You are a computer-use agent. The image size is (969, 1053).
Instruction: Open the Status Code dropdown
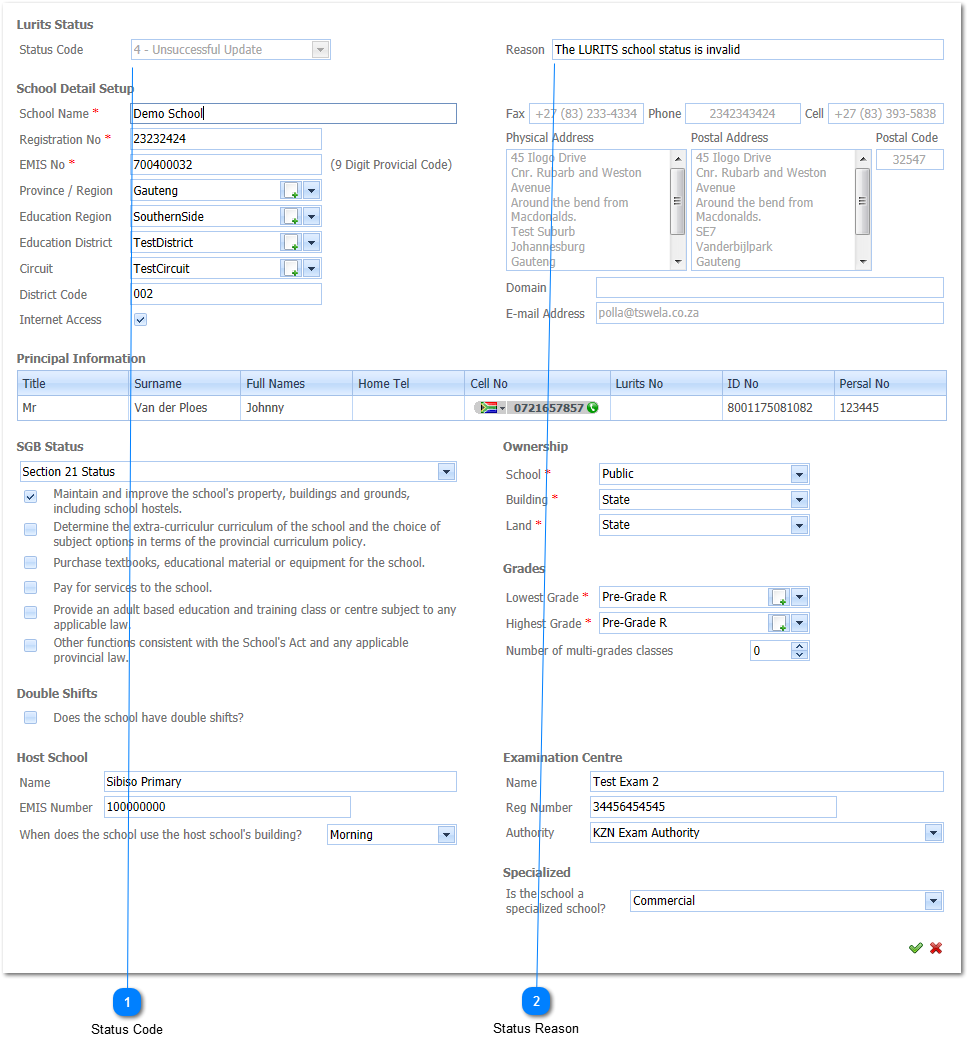pos(320,50)
